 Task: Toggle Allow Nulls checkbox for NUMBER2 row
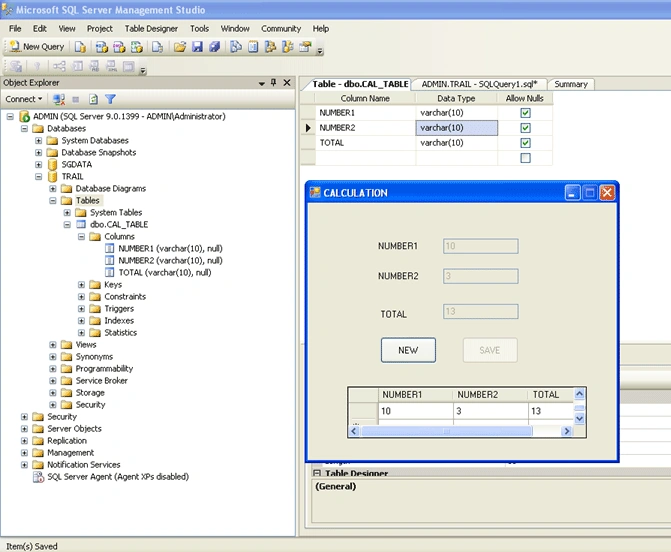click(x=525, y=128)
